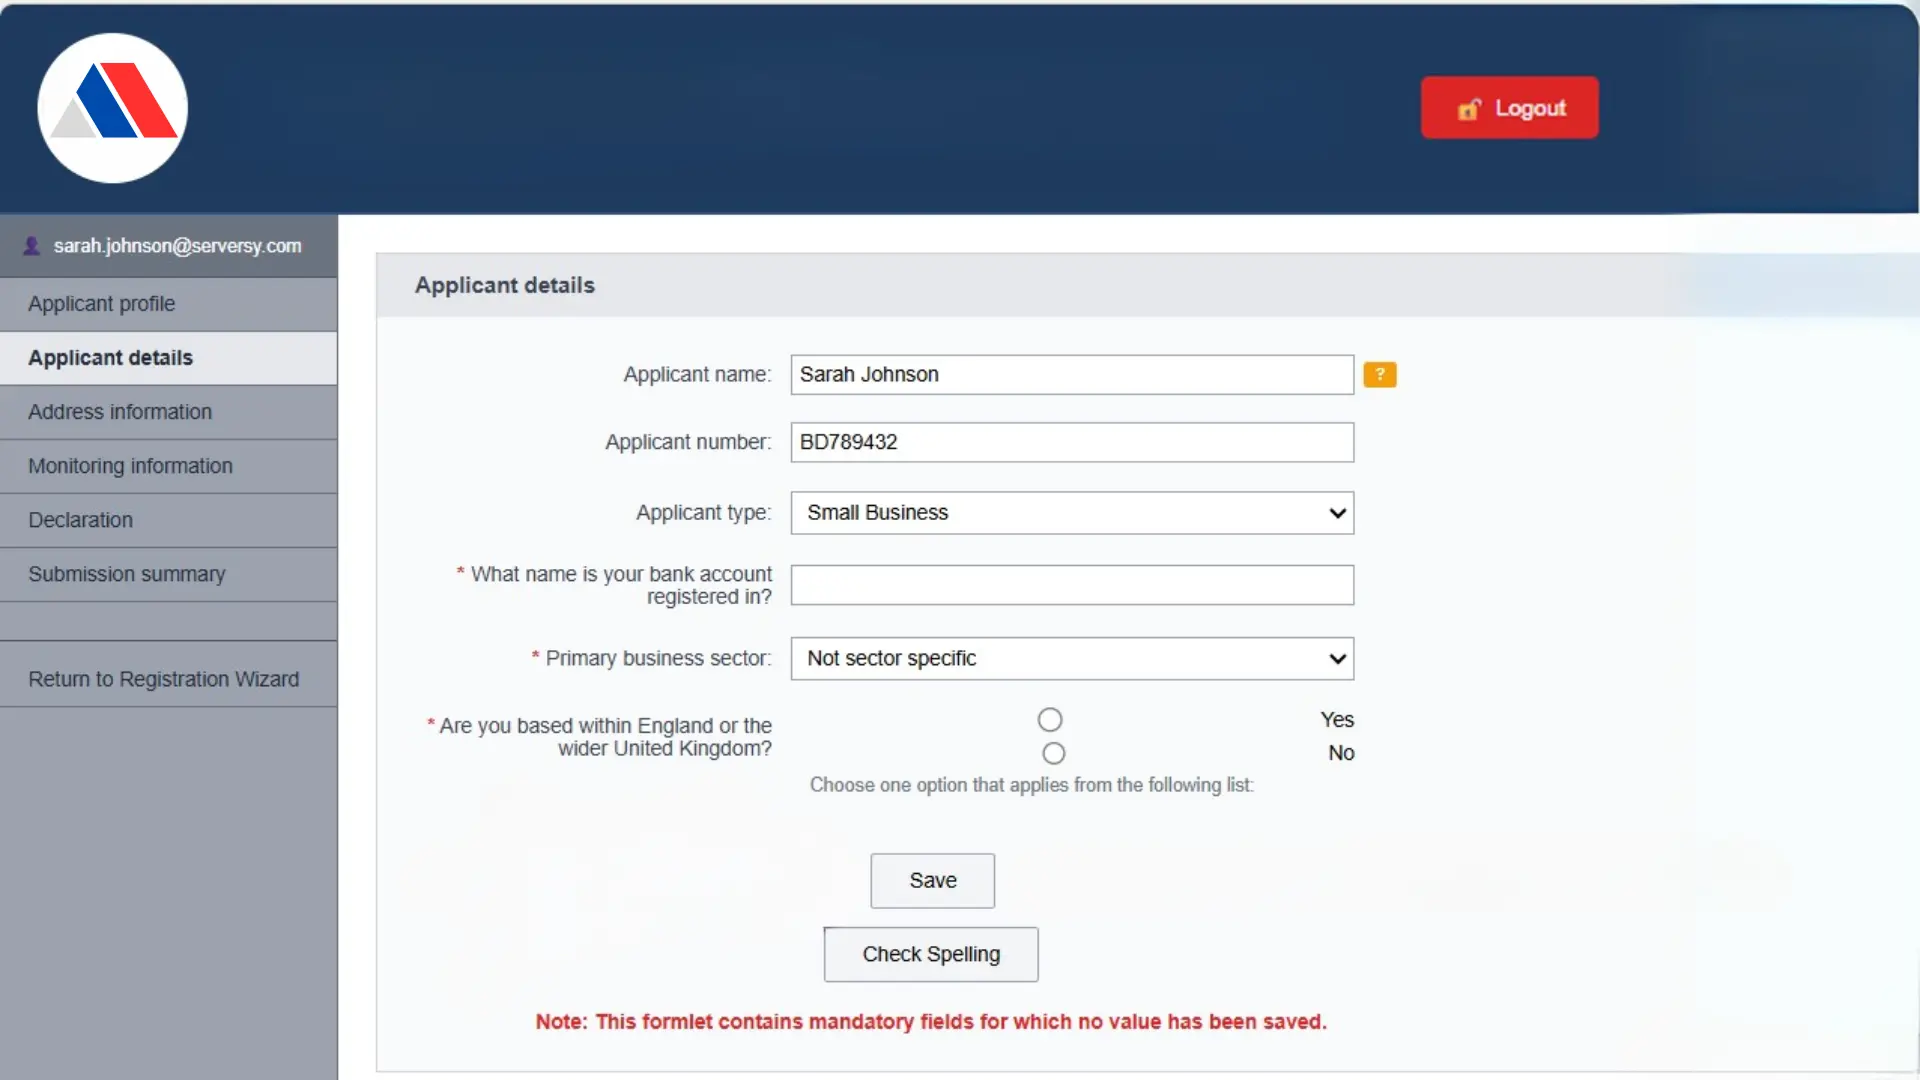Click the padlock icon on the Logout button
This screenshot has width=1920, height=1080.
[1468, 109]
